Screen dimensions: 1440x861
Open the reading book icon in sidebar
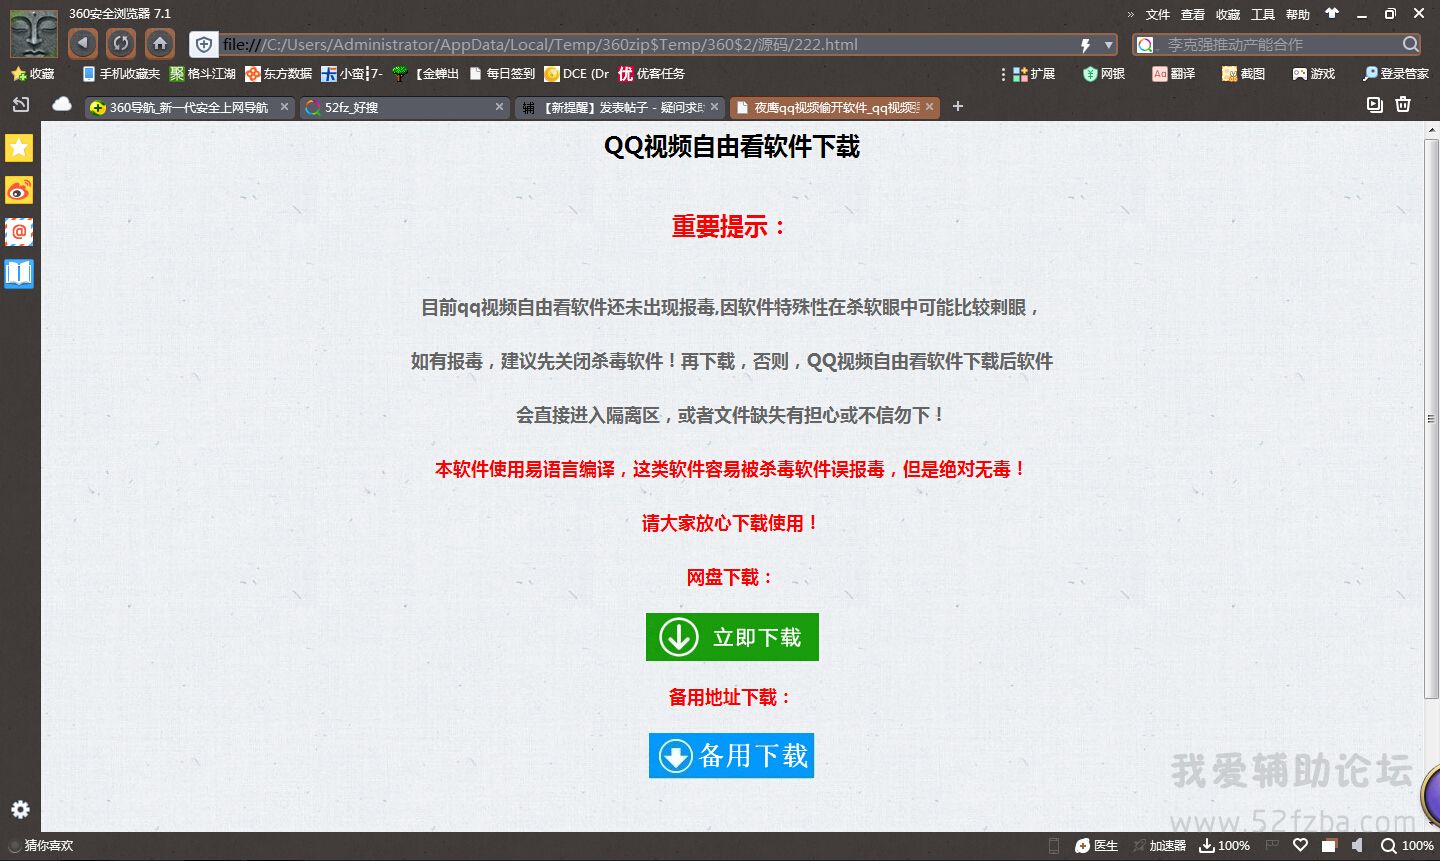19,273
